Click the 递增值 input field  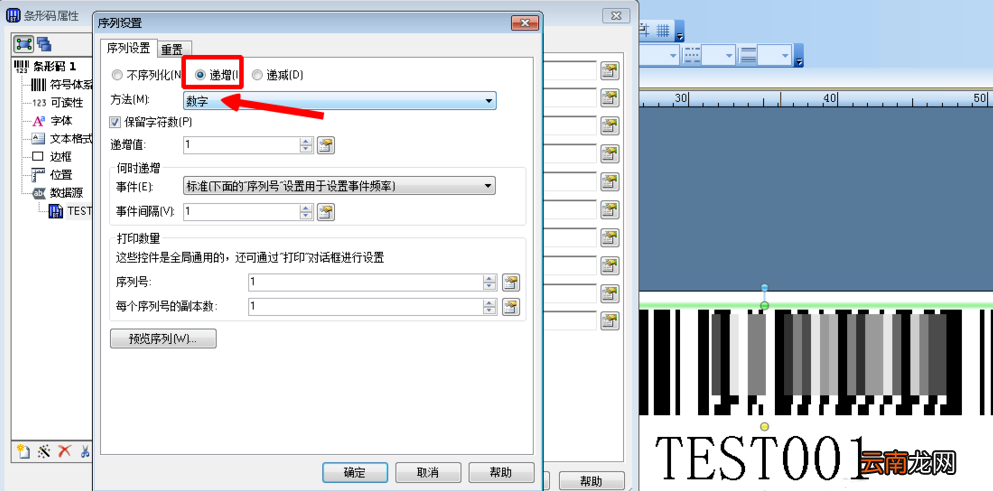(x=241, y=145)
